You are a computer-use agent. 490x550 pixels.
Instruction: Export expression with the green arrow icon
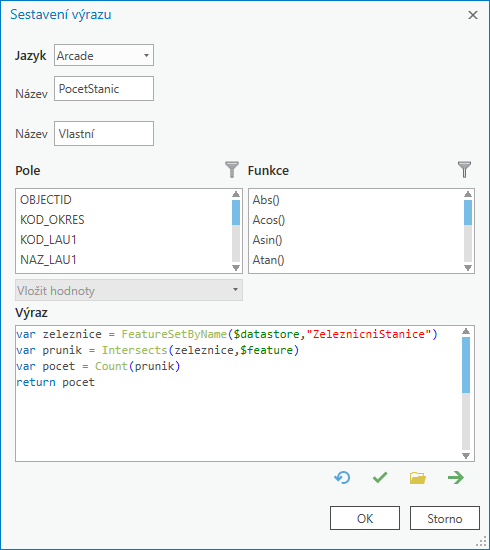[x=456, y=477]
